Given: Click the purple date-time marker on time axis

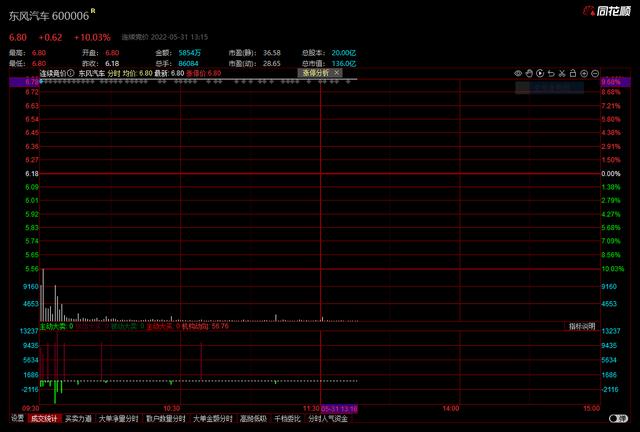Looking at the screenshot, I should (x=339, y=408).
